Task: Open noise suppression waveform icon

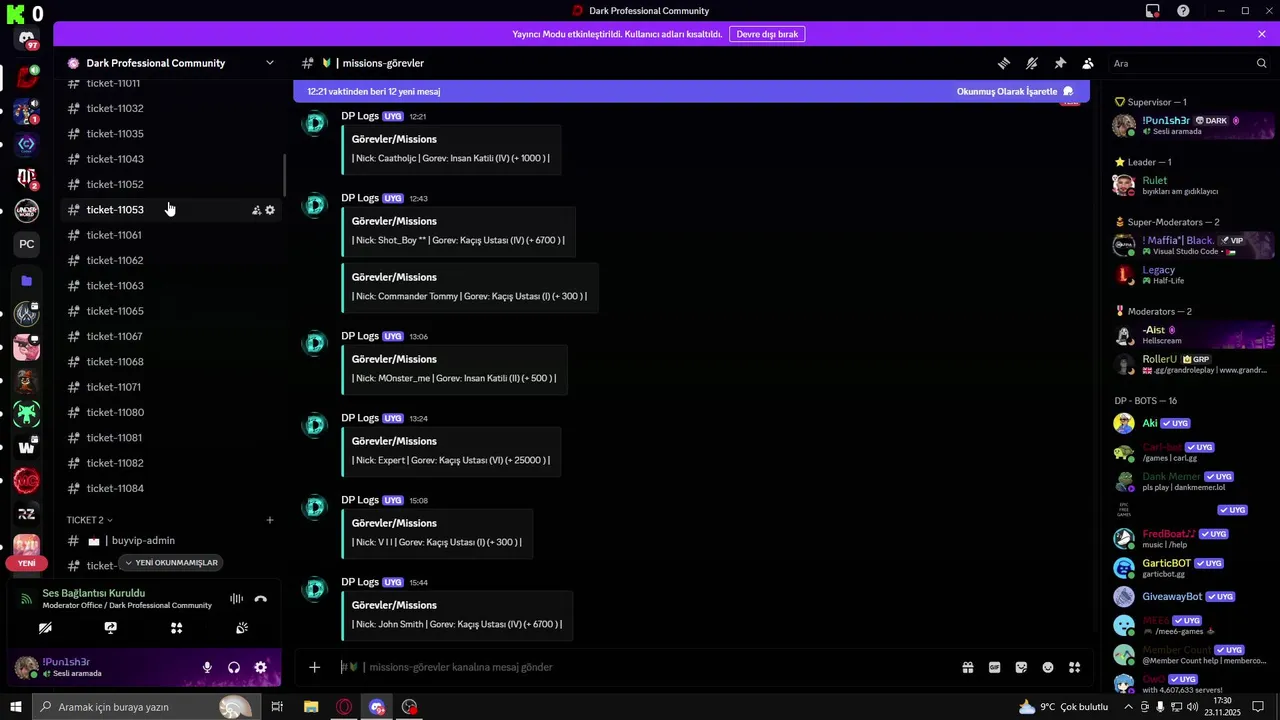Action: pyautogui.click(x=236, y=599)
